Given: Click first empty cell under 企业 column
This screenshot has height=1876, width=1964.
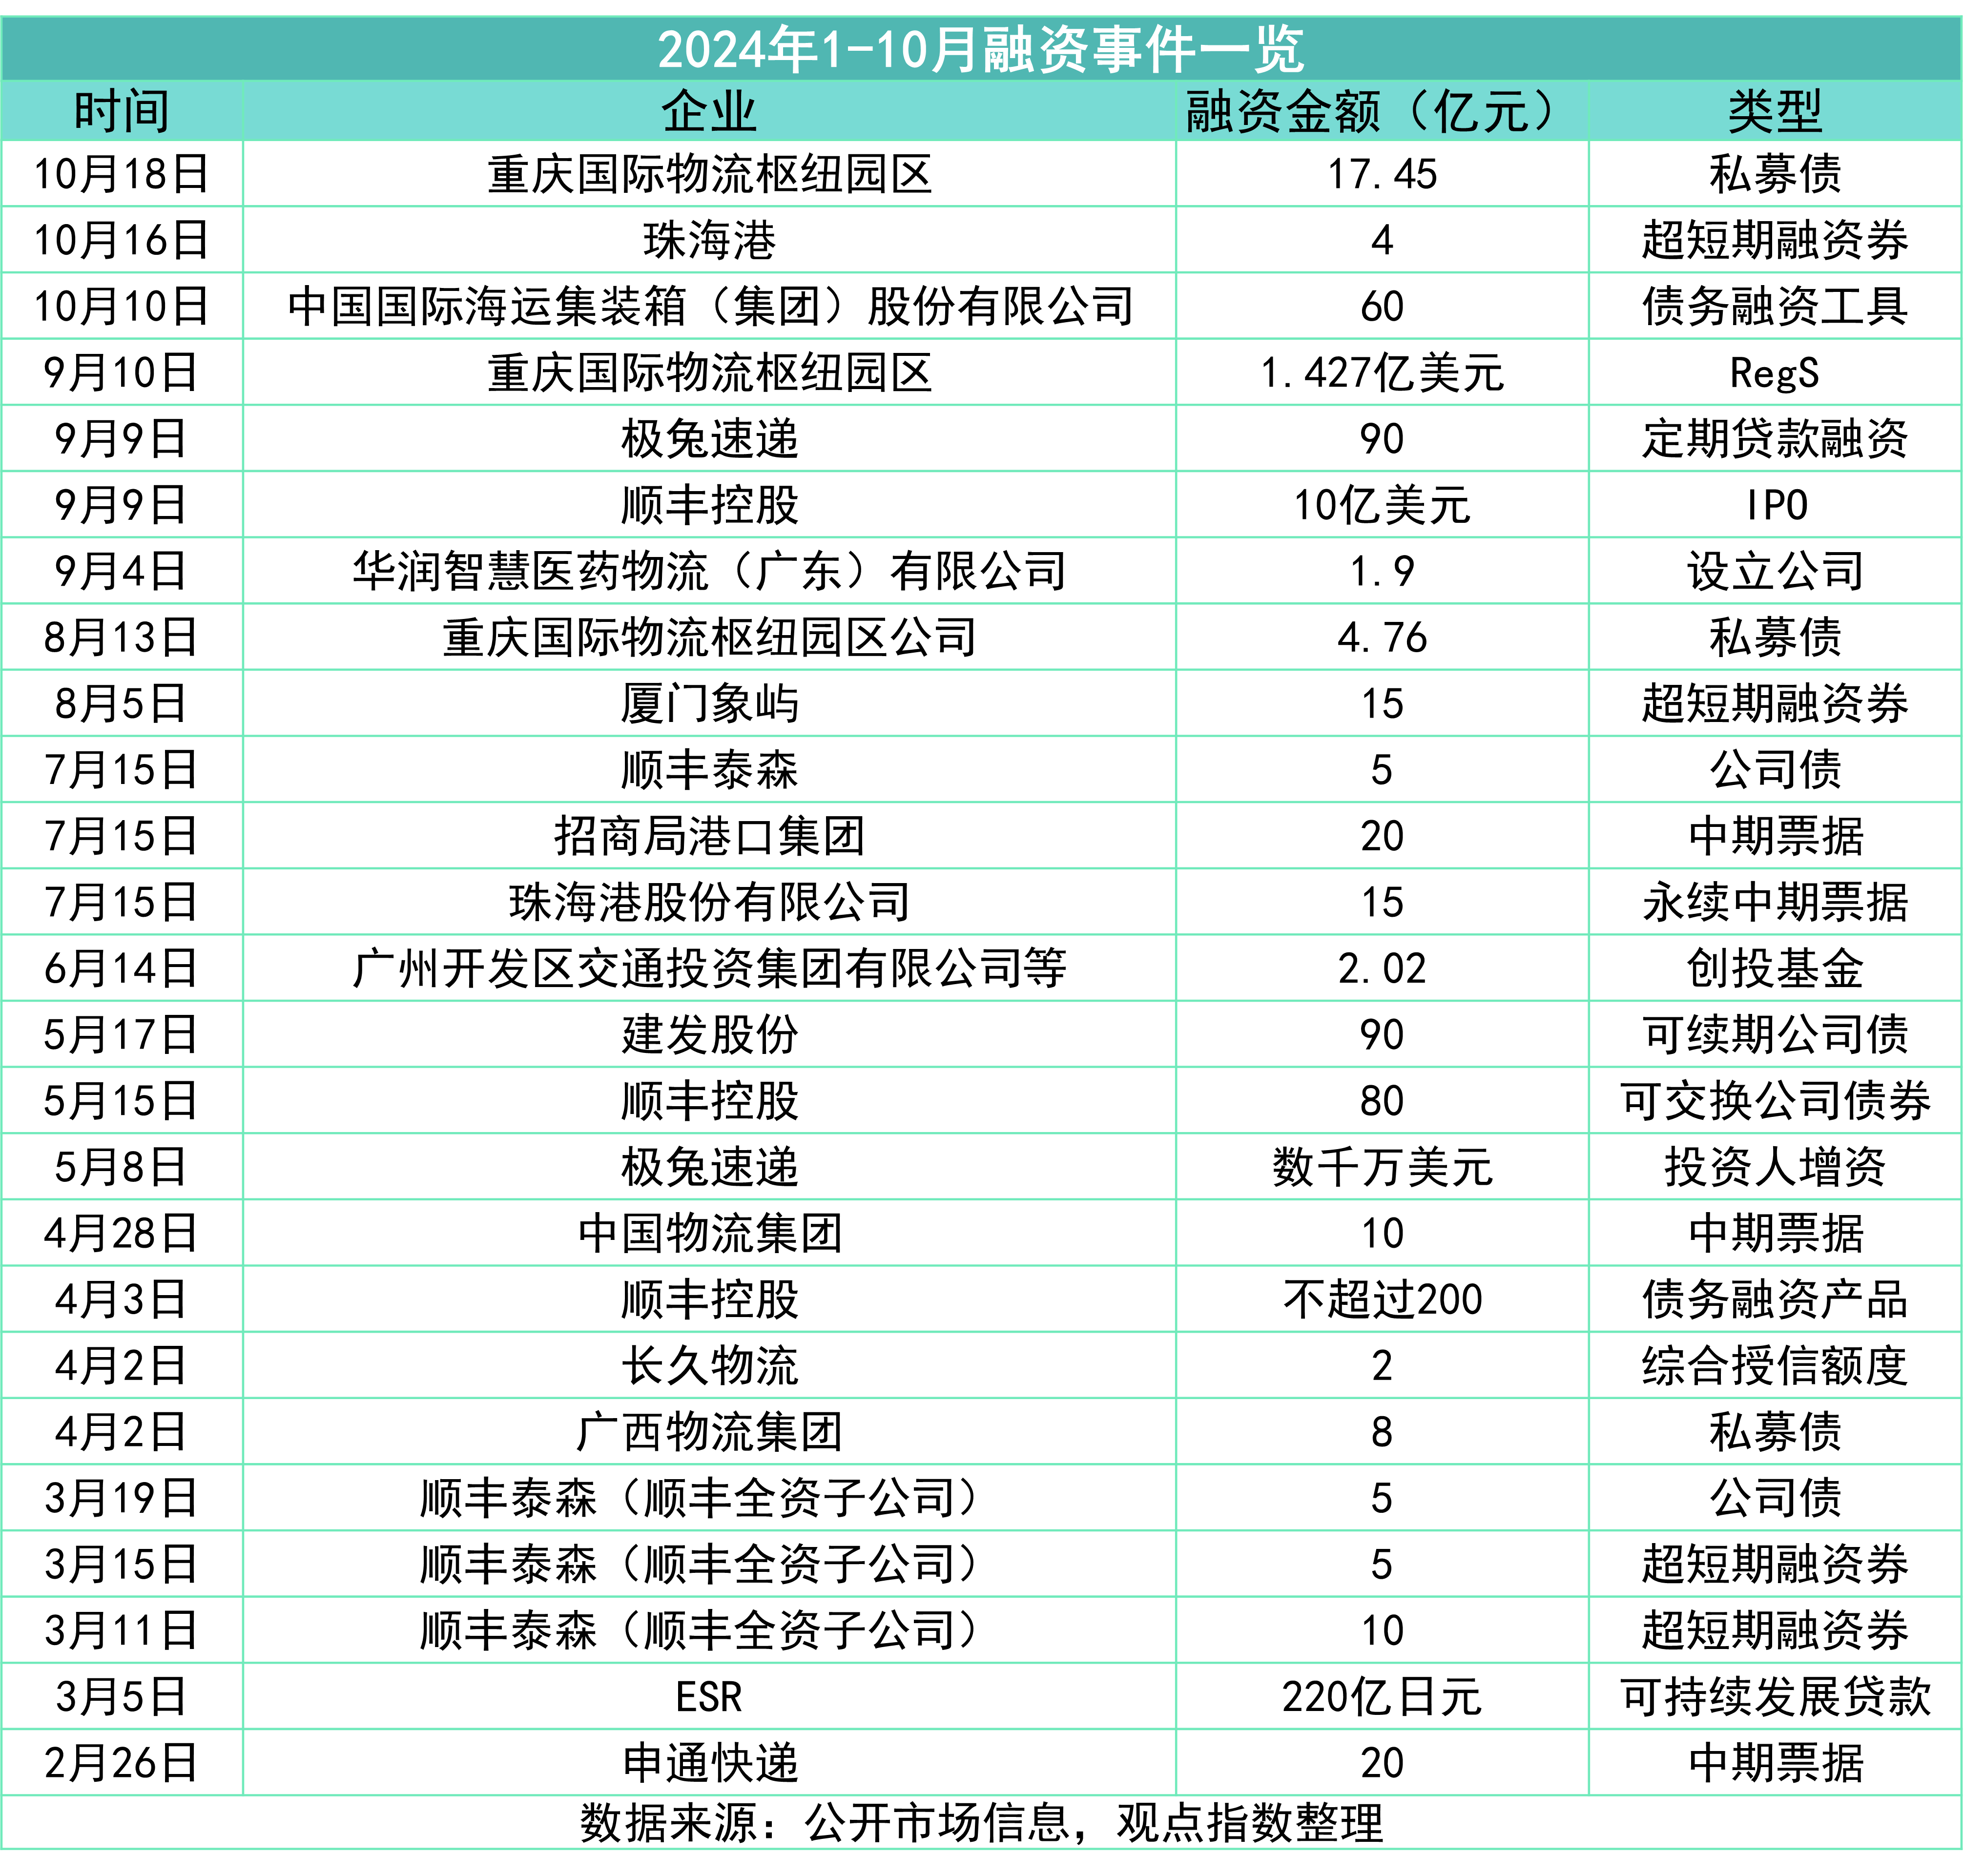Looking at the screenshot, I should click(709, 174).
